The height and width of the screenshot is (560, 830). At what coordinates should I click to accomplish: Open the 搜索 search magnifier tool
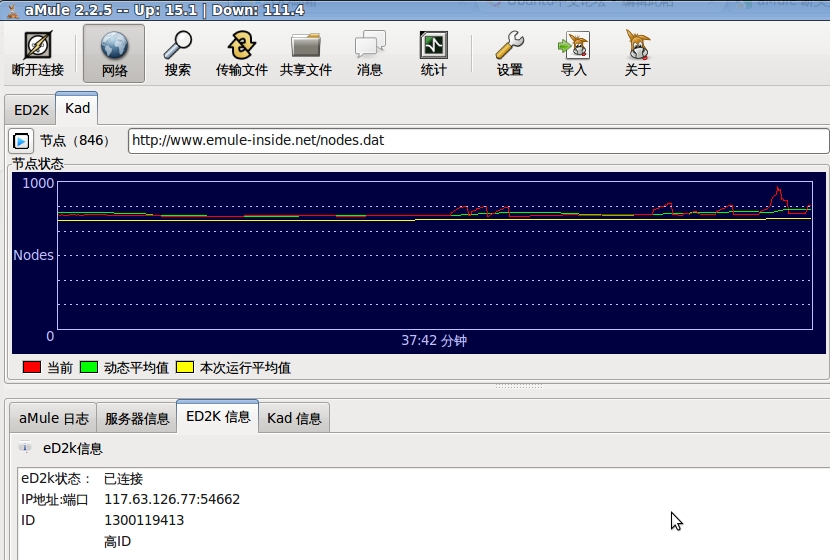(177, 53)
